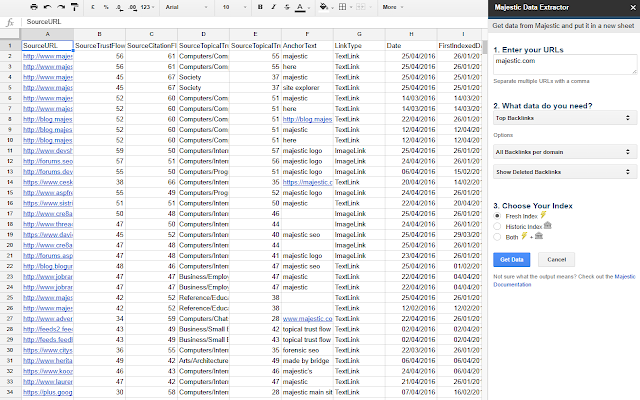This screenshot has height=400, width=640.
Task: Click the Get Data button
Action: tap(511, 259)
